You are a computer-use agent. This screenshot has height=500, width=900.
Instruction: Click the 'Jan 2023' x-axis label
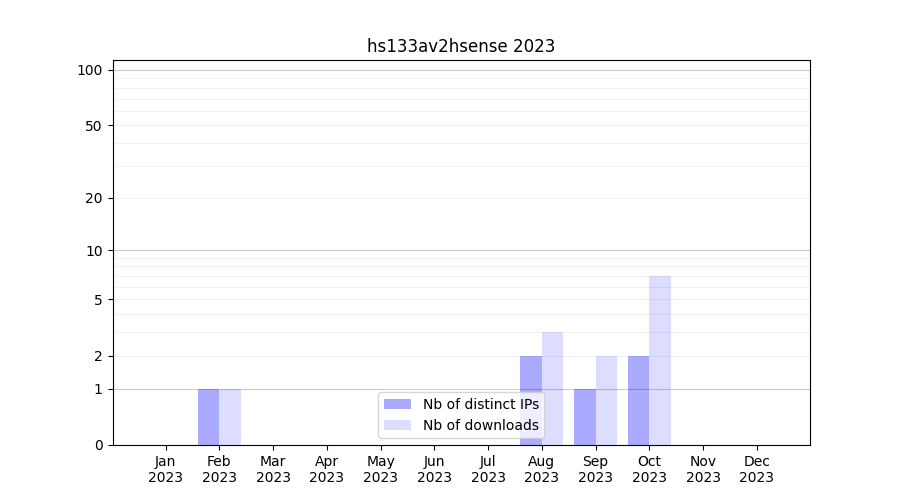coord(166,469)
